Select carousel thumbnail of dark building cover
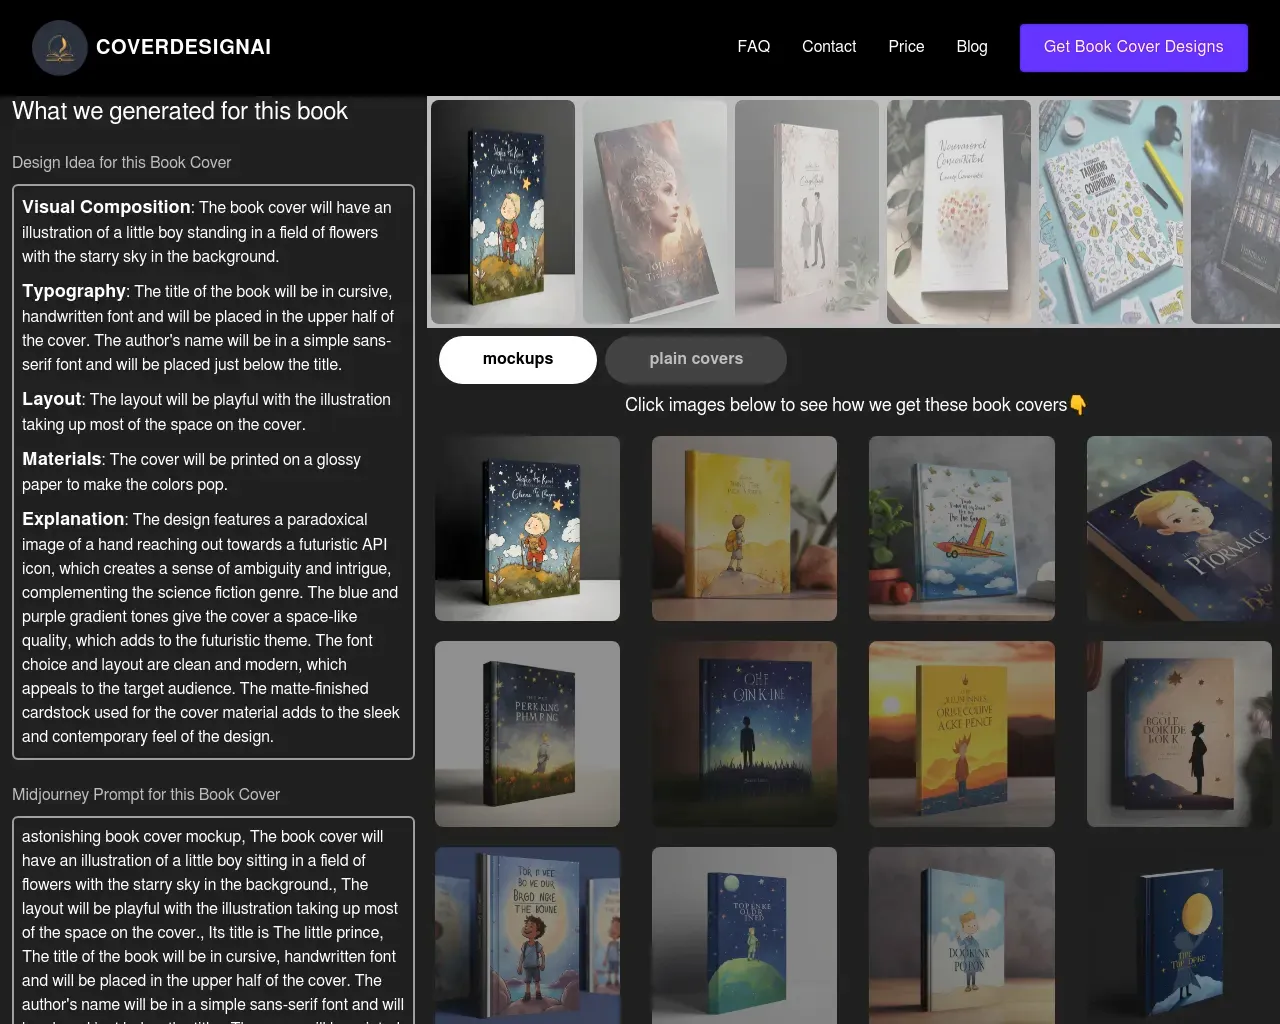This screenshot has height=1024, width=1280. pyautogui.click(x=1236, y=212)
